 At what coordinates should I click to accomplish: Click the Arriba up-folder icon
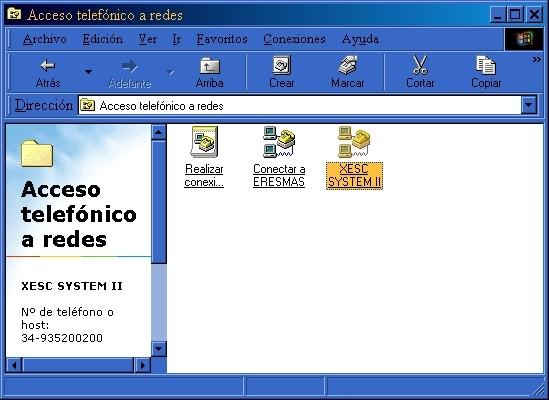(210, 66)
